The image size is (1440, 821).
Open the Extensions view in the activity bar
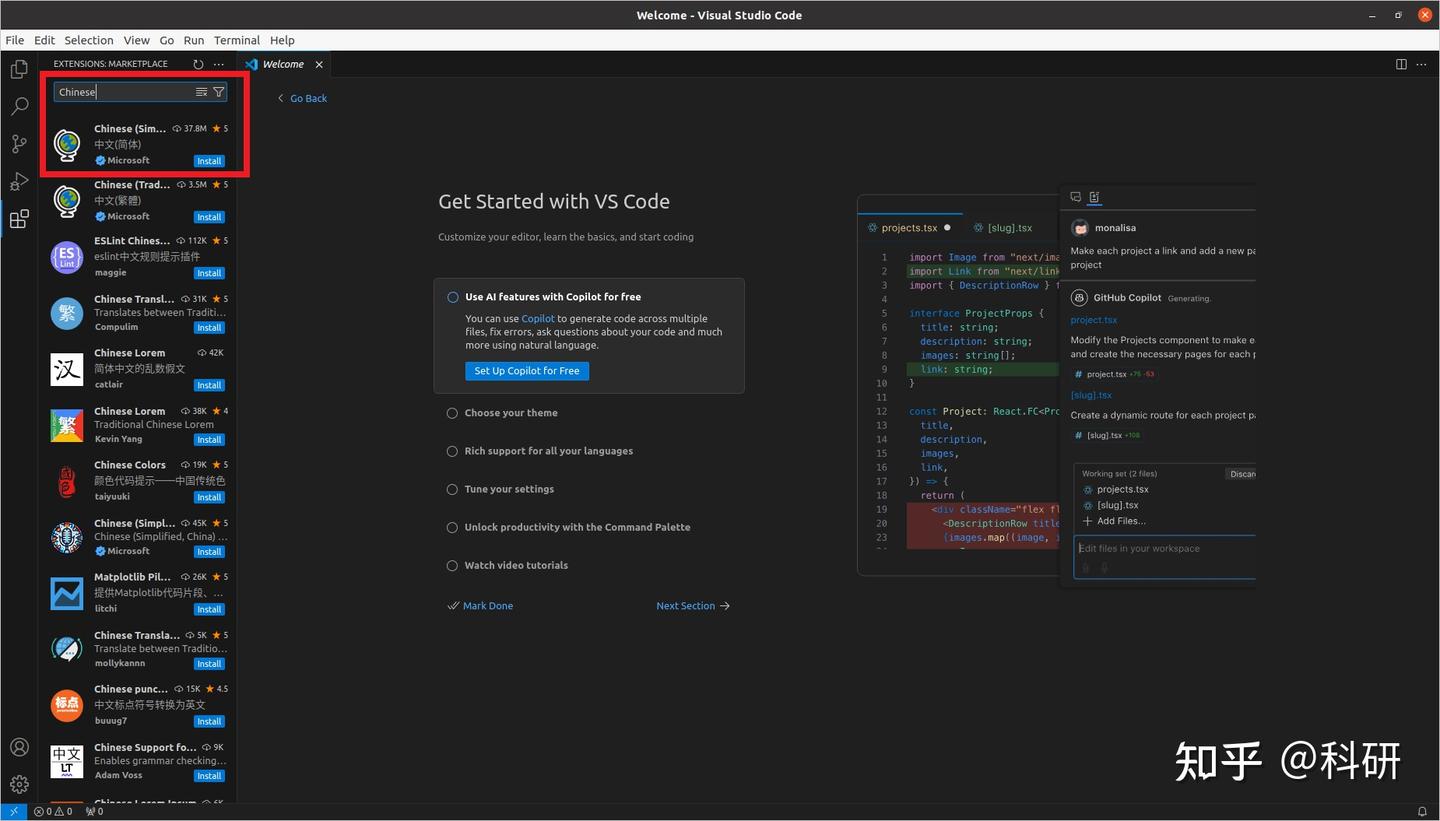pos(19,218)
